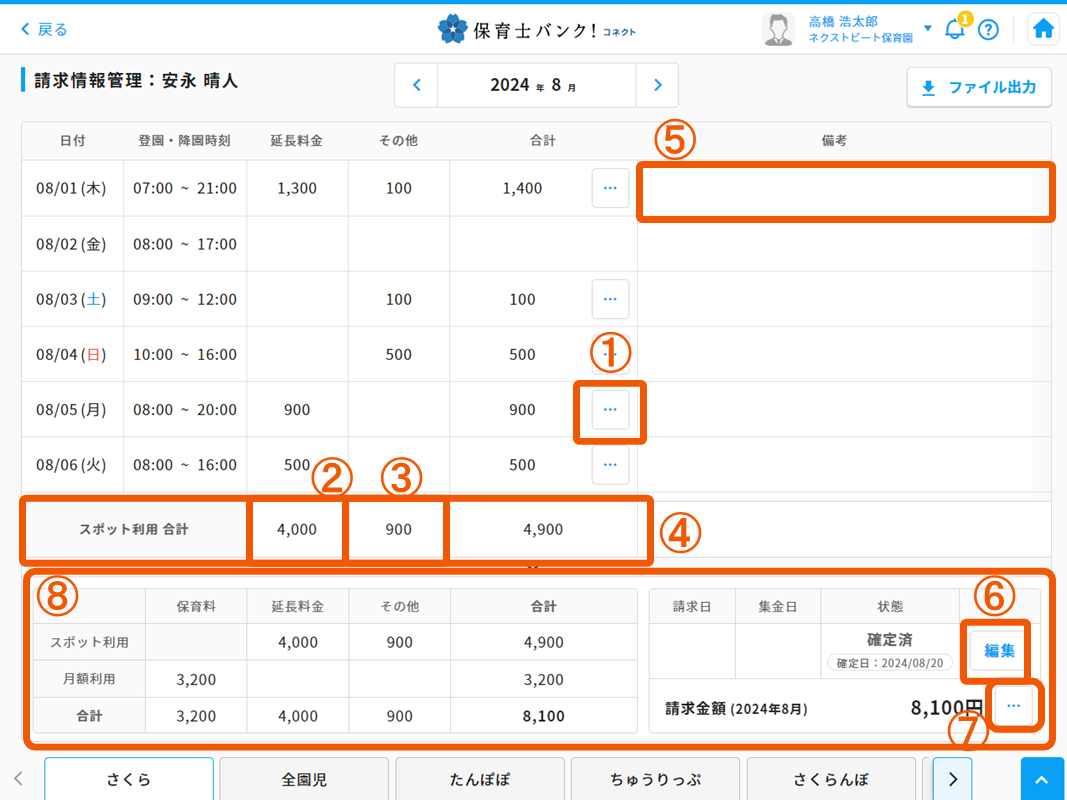Go to the next month with right arrow

[x=657, y=85]
